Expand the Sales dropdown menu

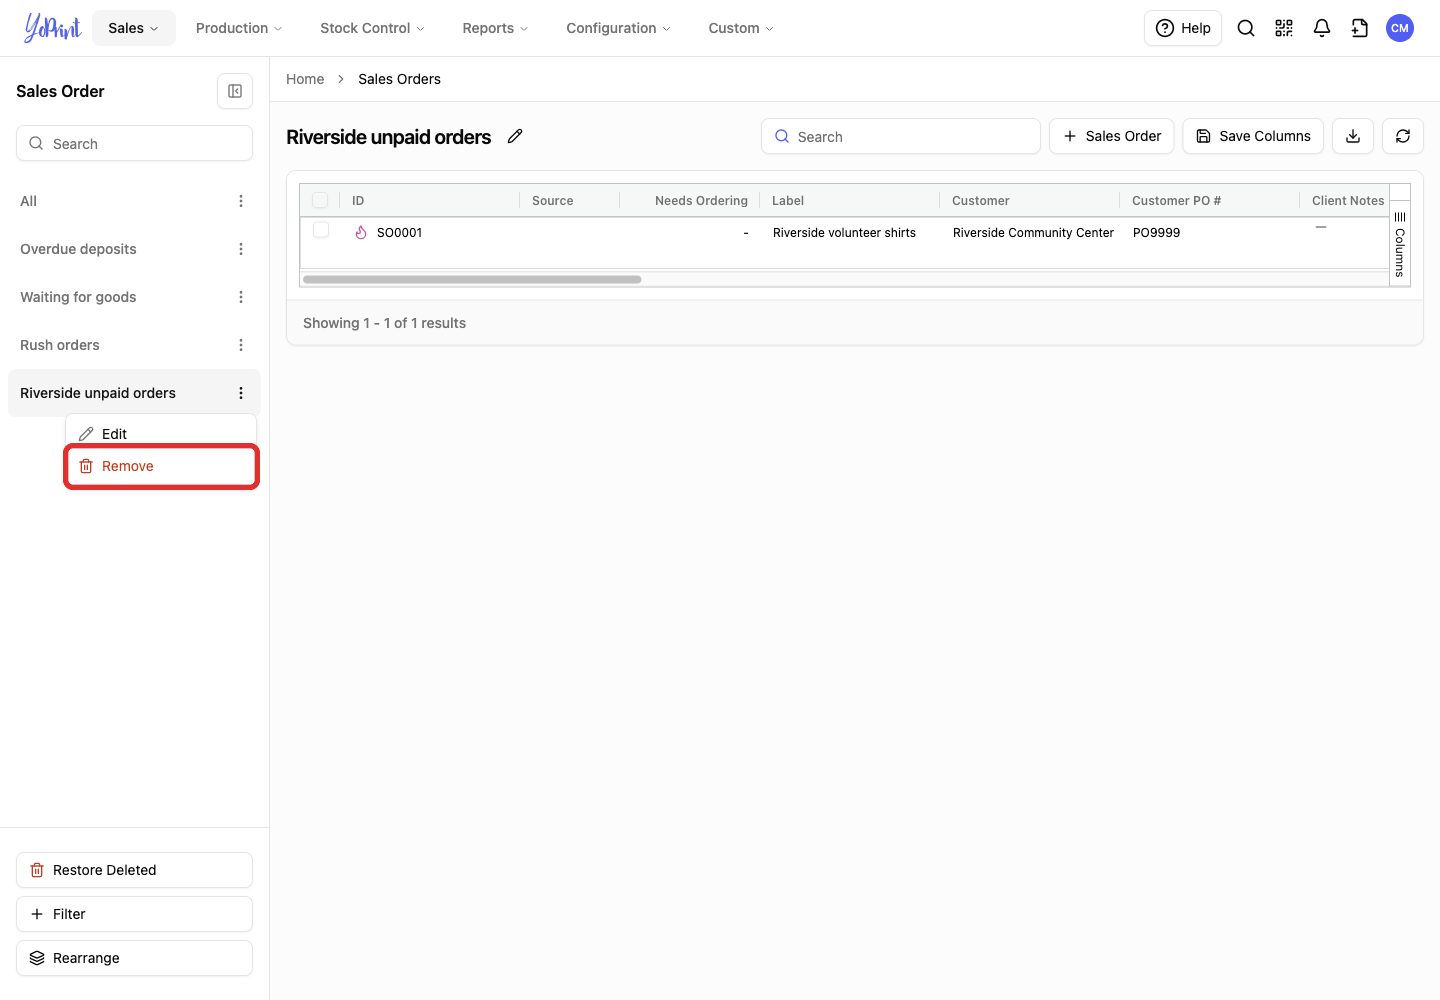pos(134,28)
